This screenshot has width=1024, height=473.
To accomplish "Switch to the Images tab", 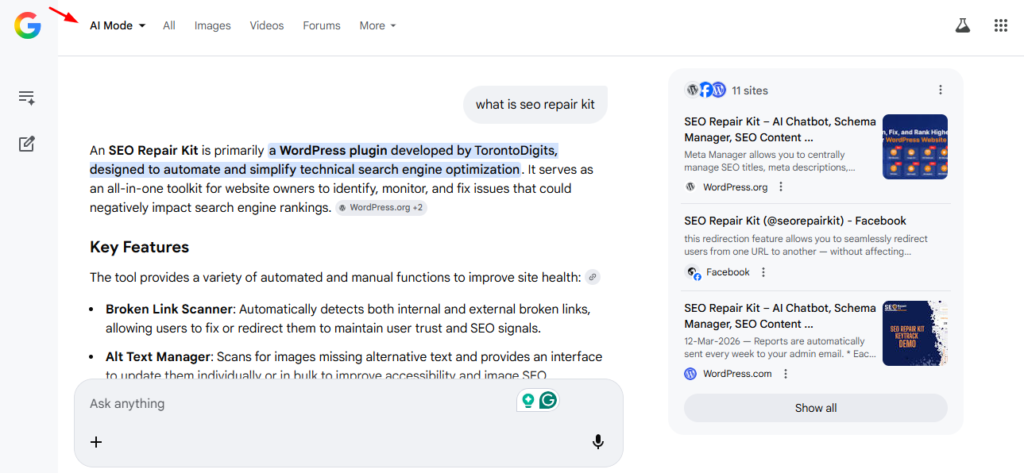I will tap(212, 25).
